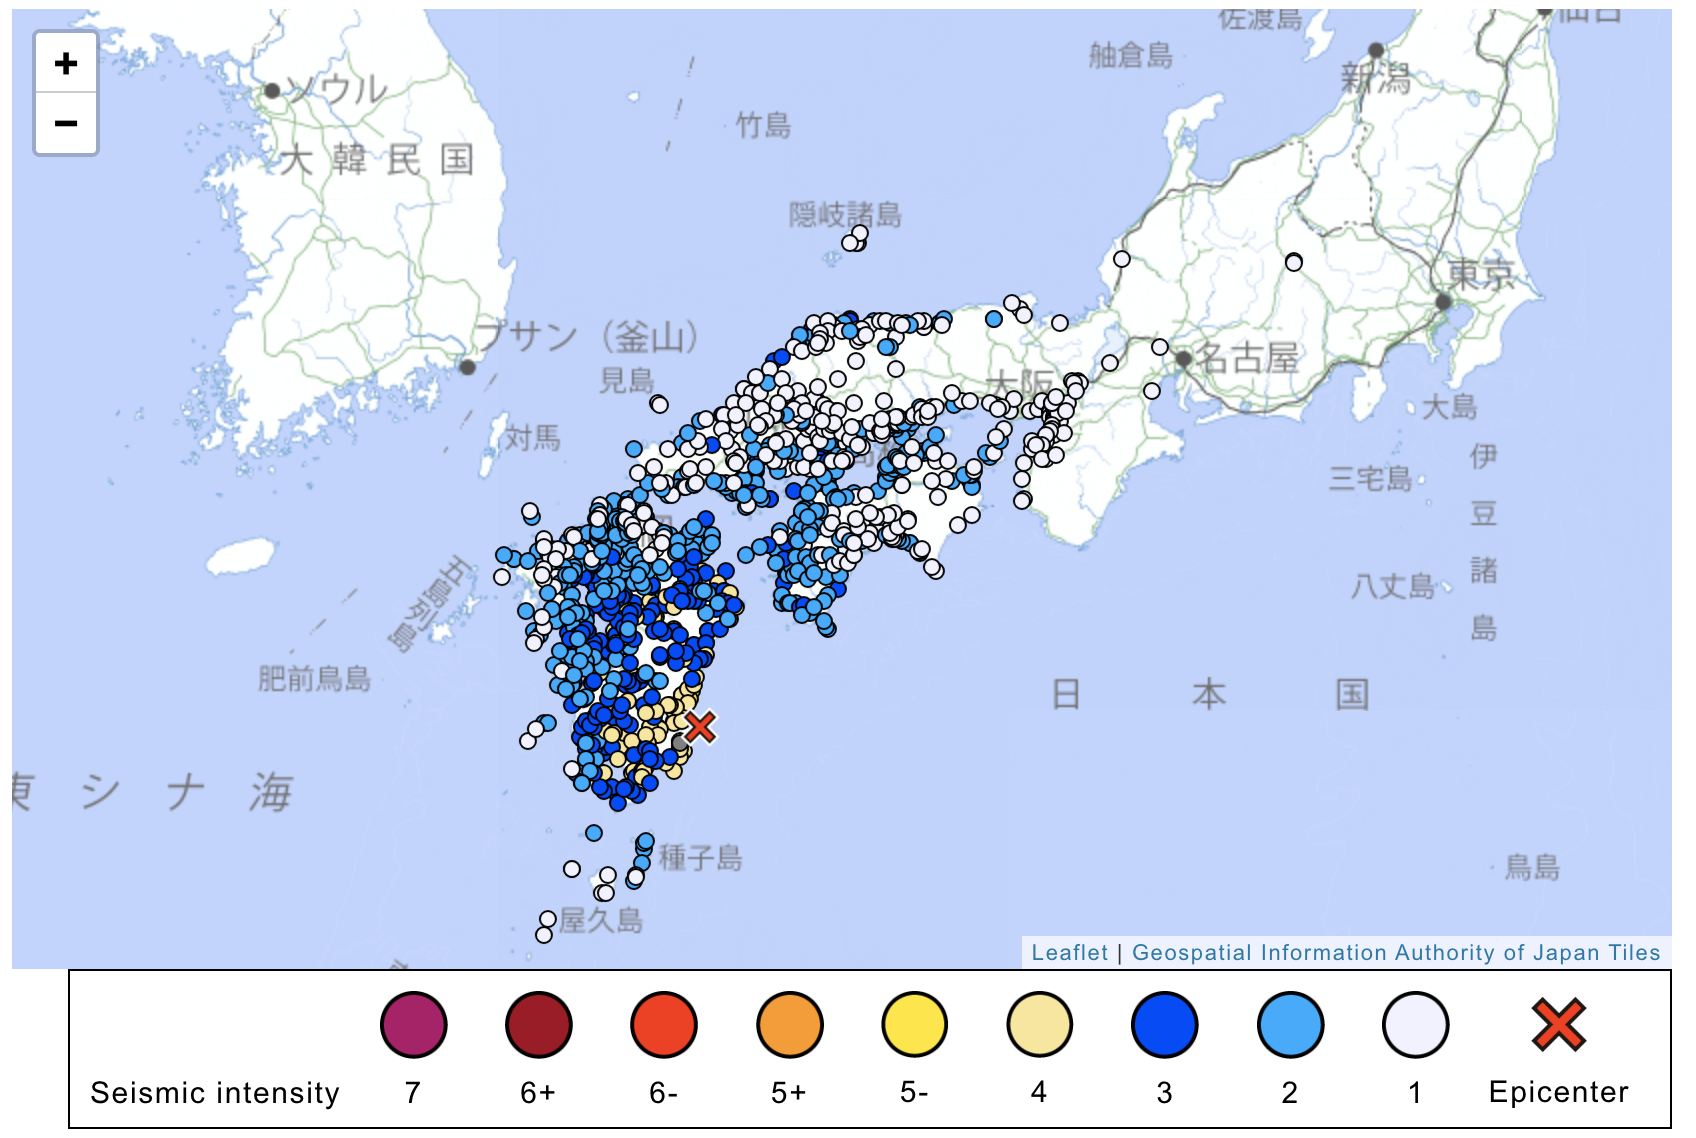Select the intensity 1 legend circle
Image resolution: width=1696 pixels, height=1138 pixels.
coord(1414,1023)
